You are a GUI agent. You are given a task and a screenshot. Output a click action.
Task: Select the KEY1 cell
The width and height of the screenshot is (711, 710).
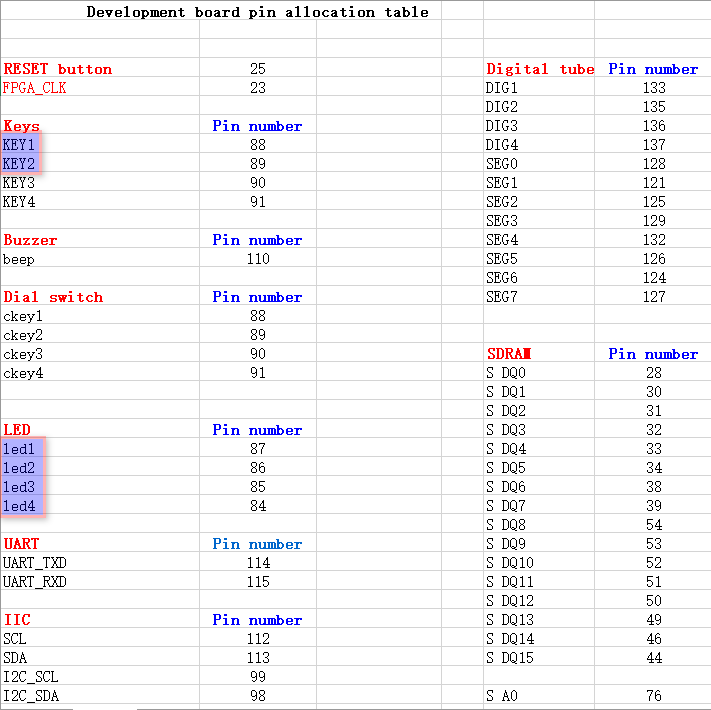pyautogui.click(x=20, y=145)
